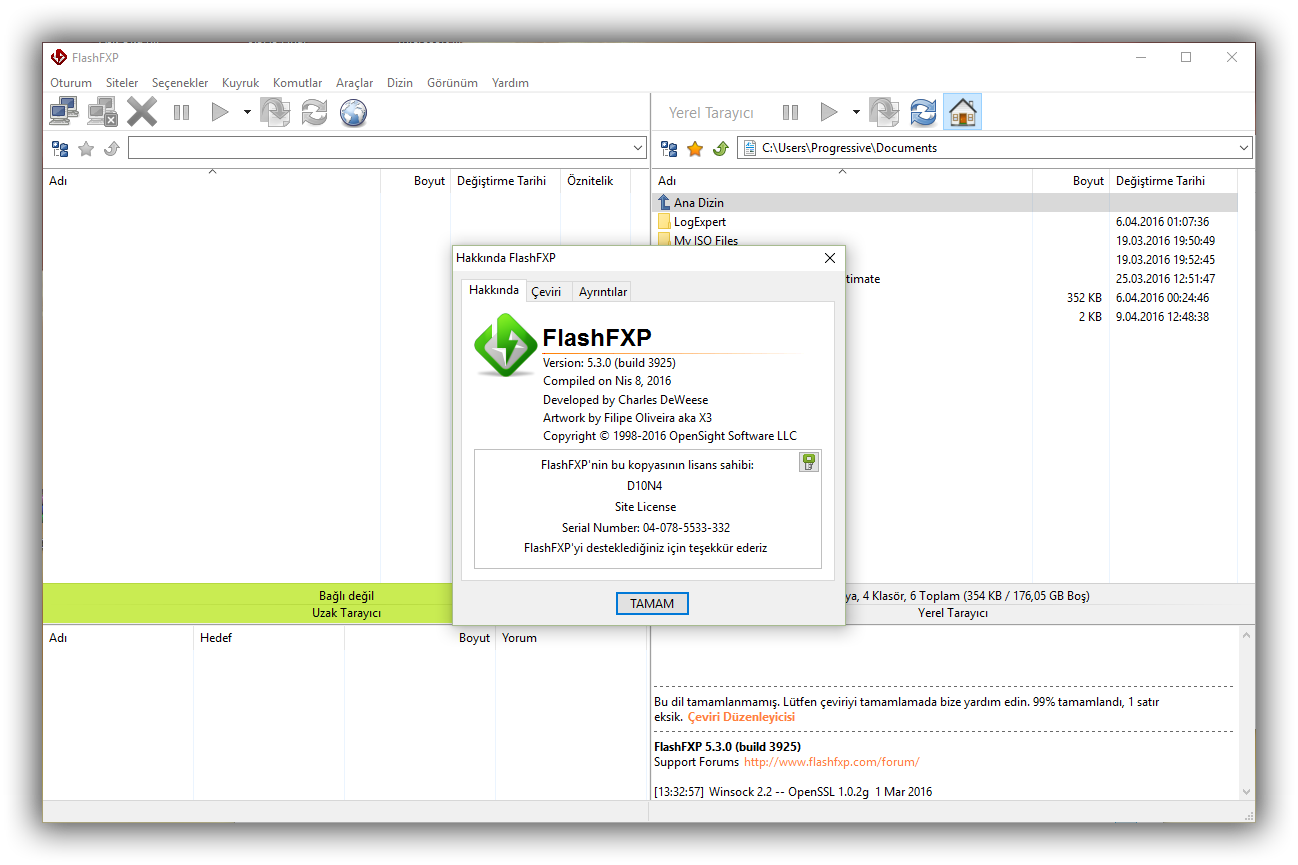1298x865 pixels.
Task: Expand the C:\Users\Progressive\Documents path dropdown
Action: point(1244,148)
